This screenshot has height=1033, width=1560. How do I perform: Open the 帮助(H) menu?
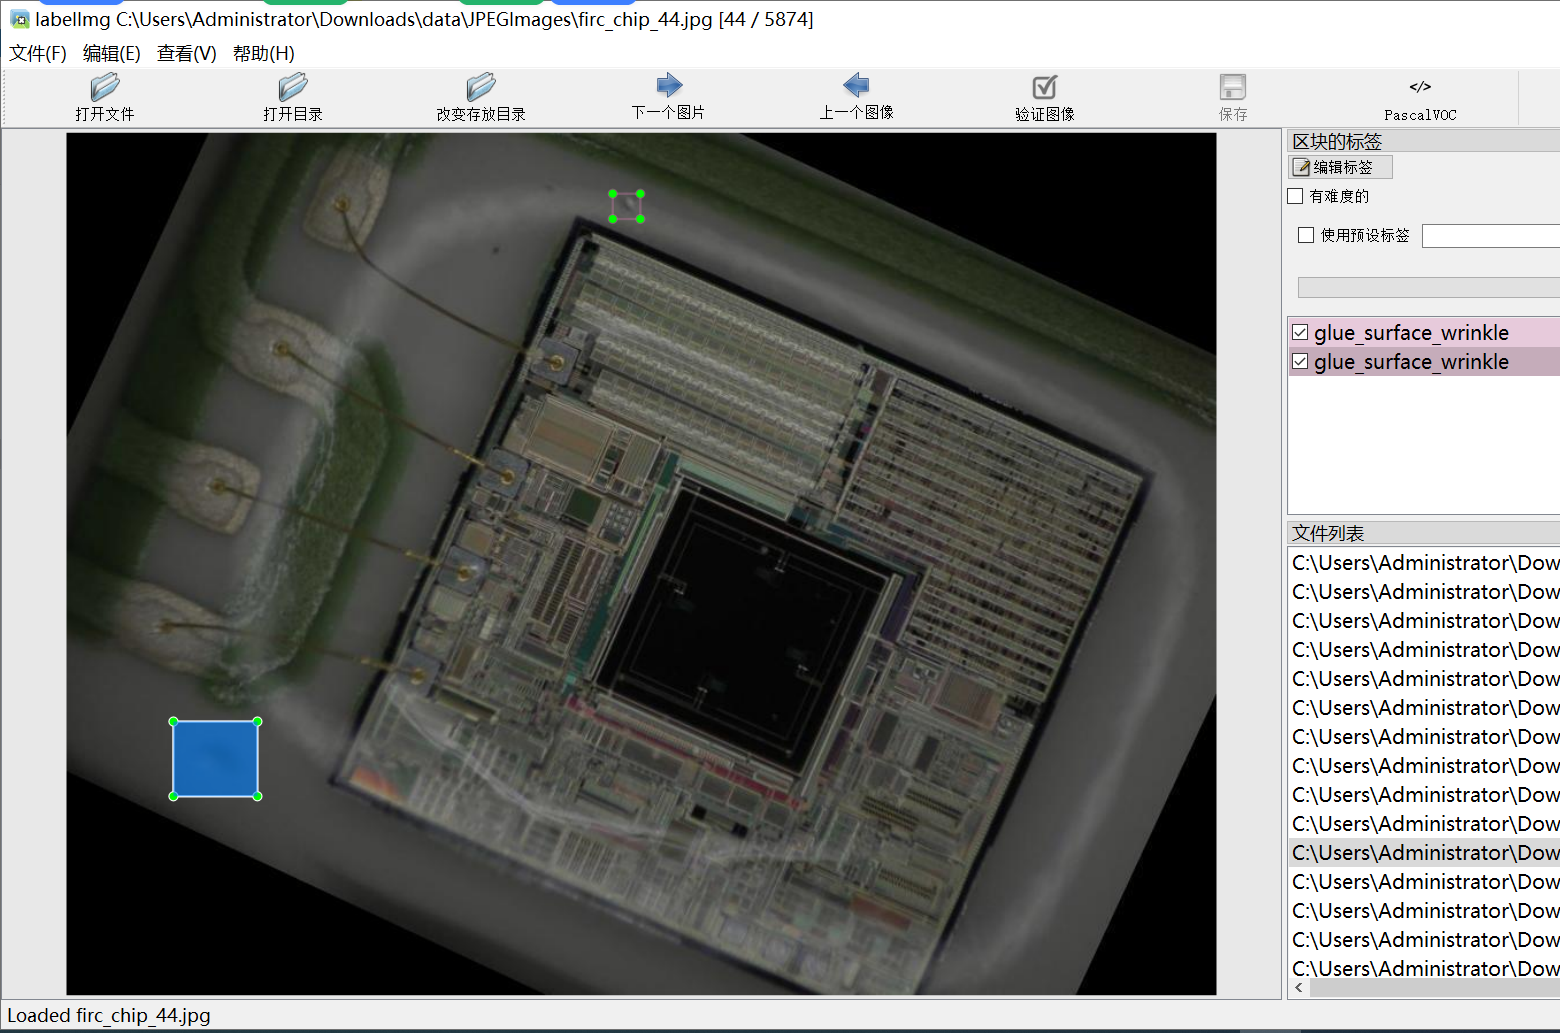[x=264, y=53]
